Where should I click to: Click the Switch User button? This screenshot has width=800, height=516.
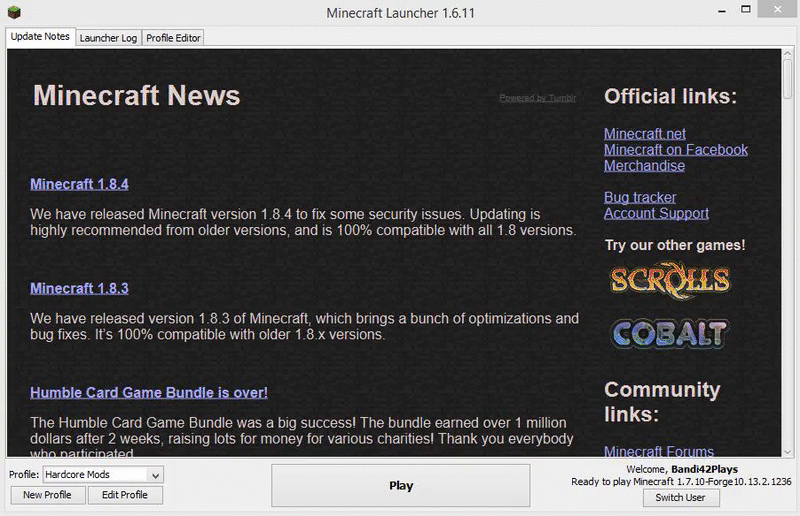(681, 498)
